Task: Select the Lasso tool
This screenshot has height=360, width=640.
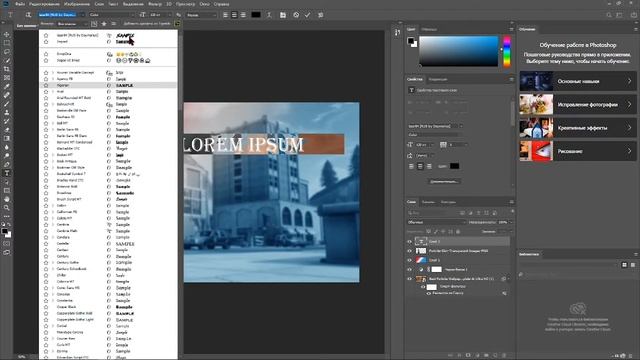Action: tap(7, 52)
